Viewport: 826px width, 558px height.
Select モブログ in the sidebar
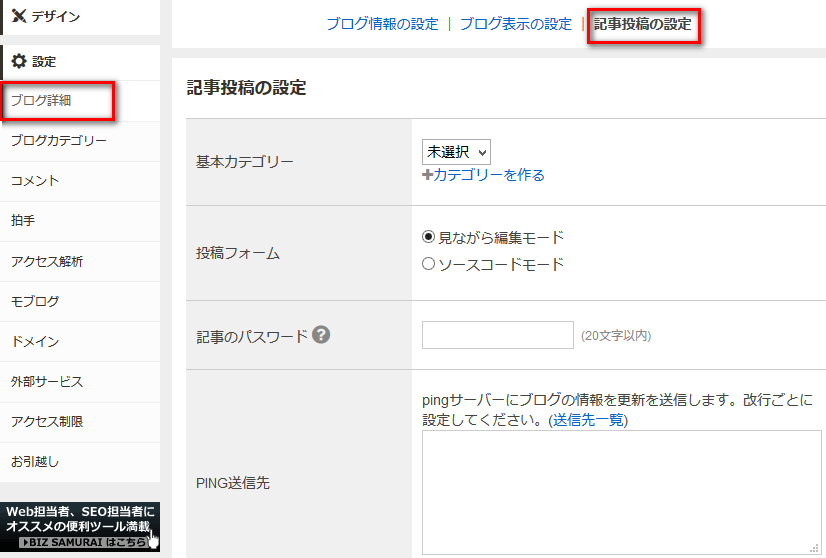[x=80, y=301]
